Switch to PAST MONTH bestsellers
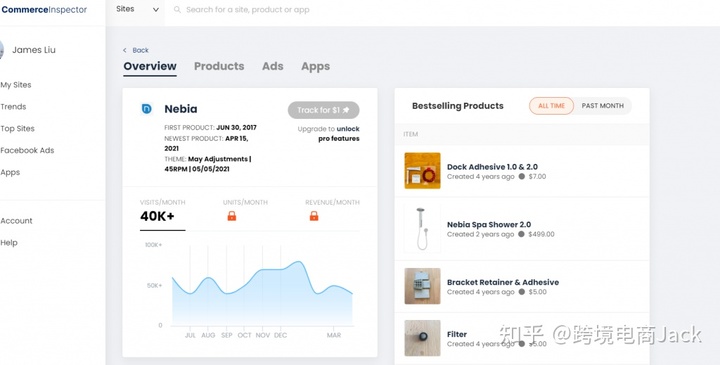This screenshot has height=365, width=720. pyautogui.click(x=602, y=106)
